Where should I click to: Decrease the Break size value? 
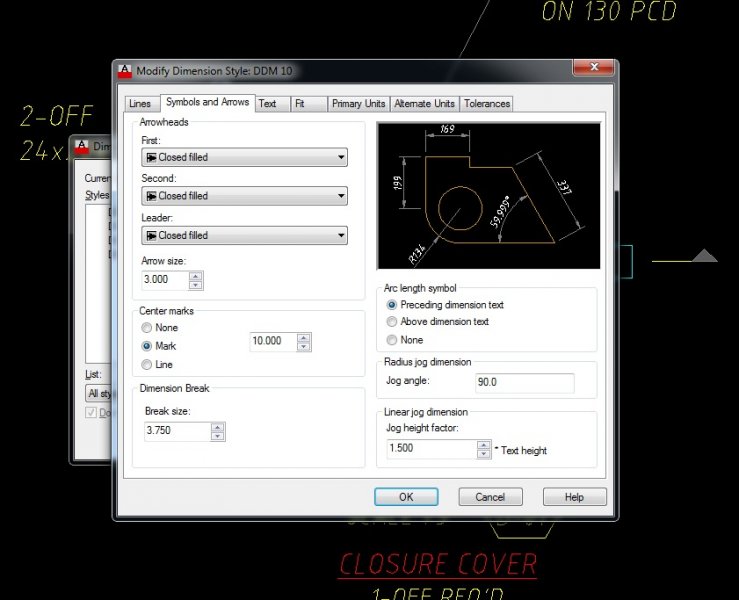[x=217, y=436]
